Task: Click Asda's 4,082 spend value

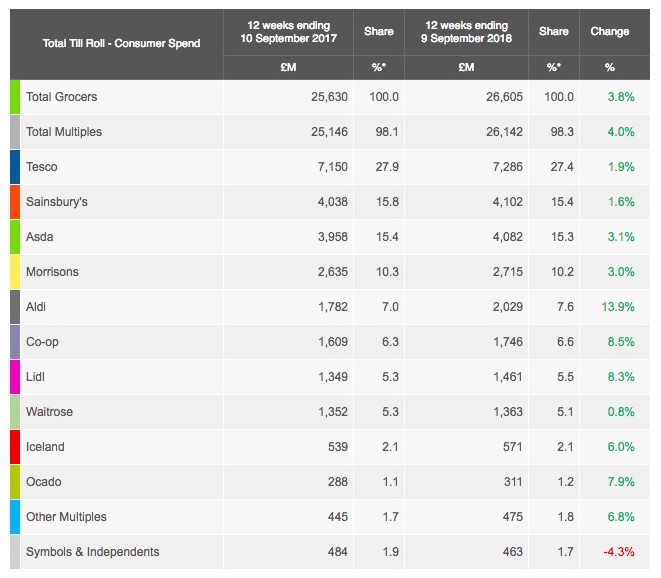Action: pyautogui.click(x=508, y=237)
